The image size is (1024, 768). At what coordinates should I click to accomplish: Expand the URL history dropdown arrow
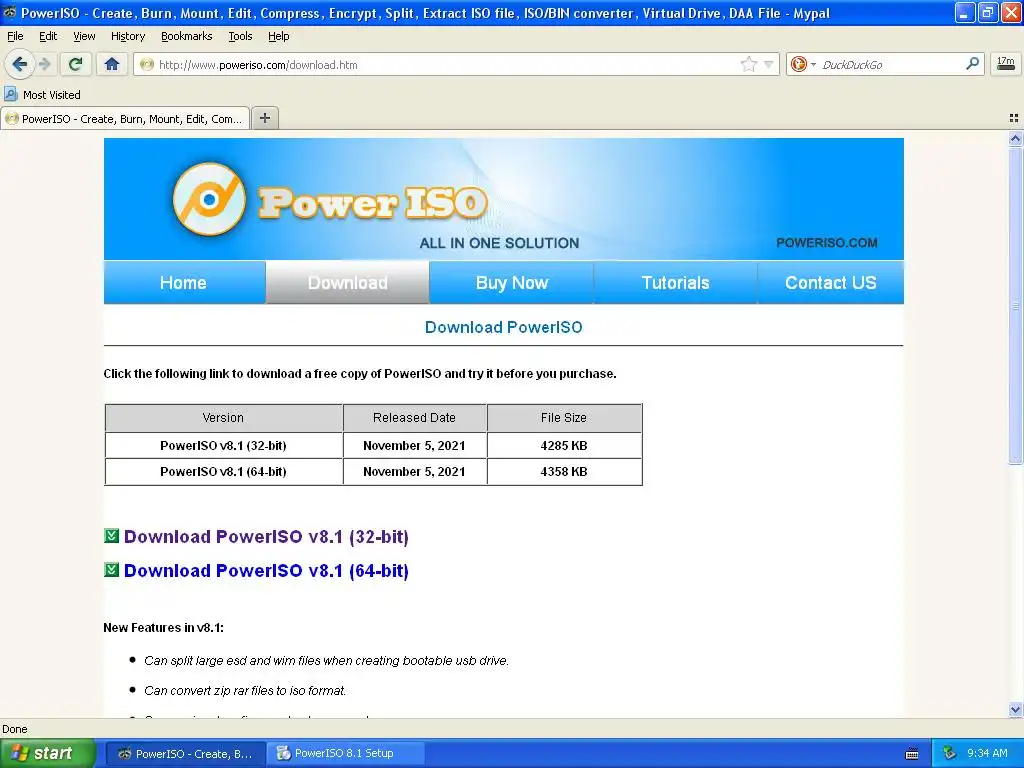tap(769, 65)
